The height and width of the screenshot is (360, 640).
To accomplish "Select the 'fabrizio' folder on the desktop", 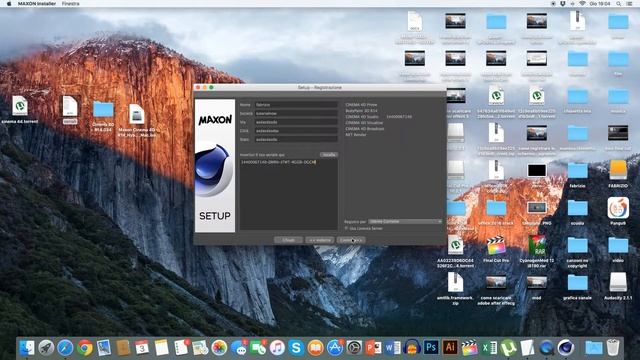I will coord(577,171).
